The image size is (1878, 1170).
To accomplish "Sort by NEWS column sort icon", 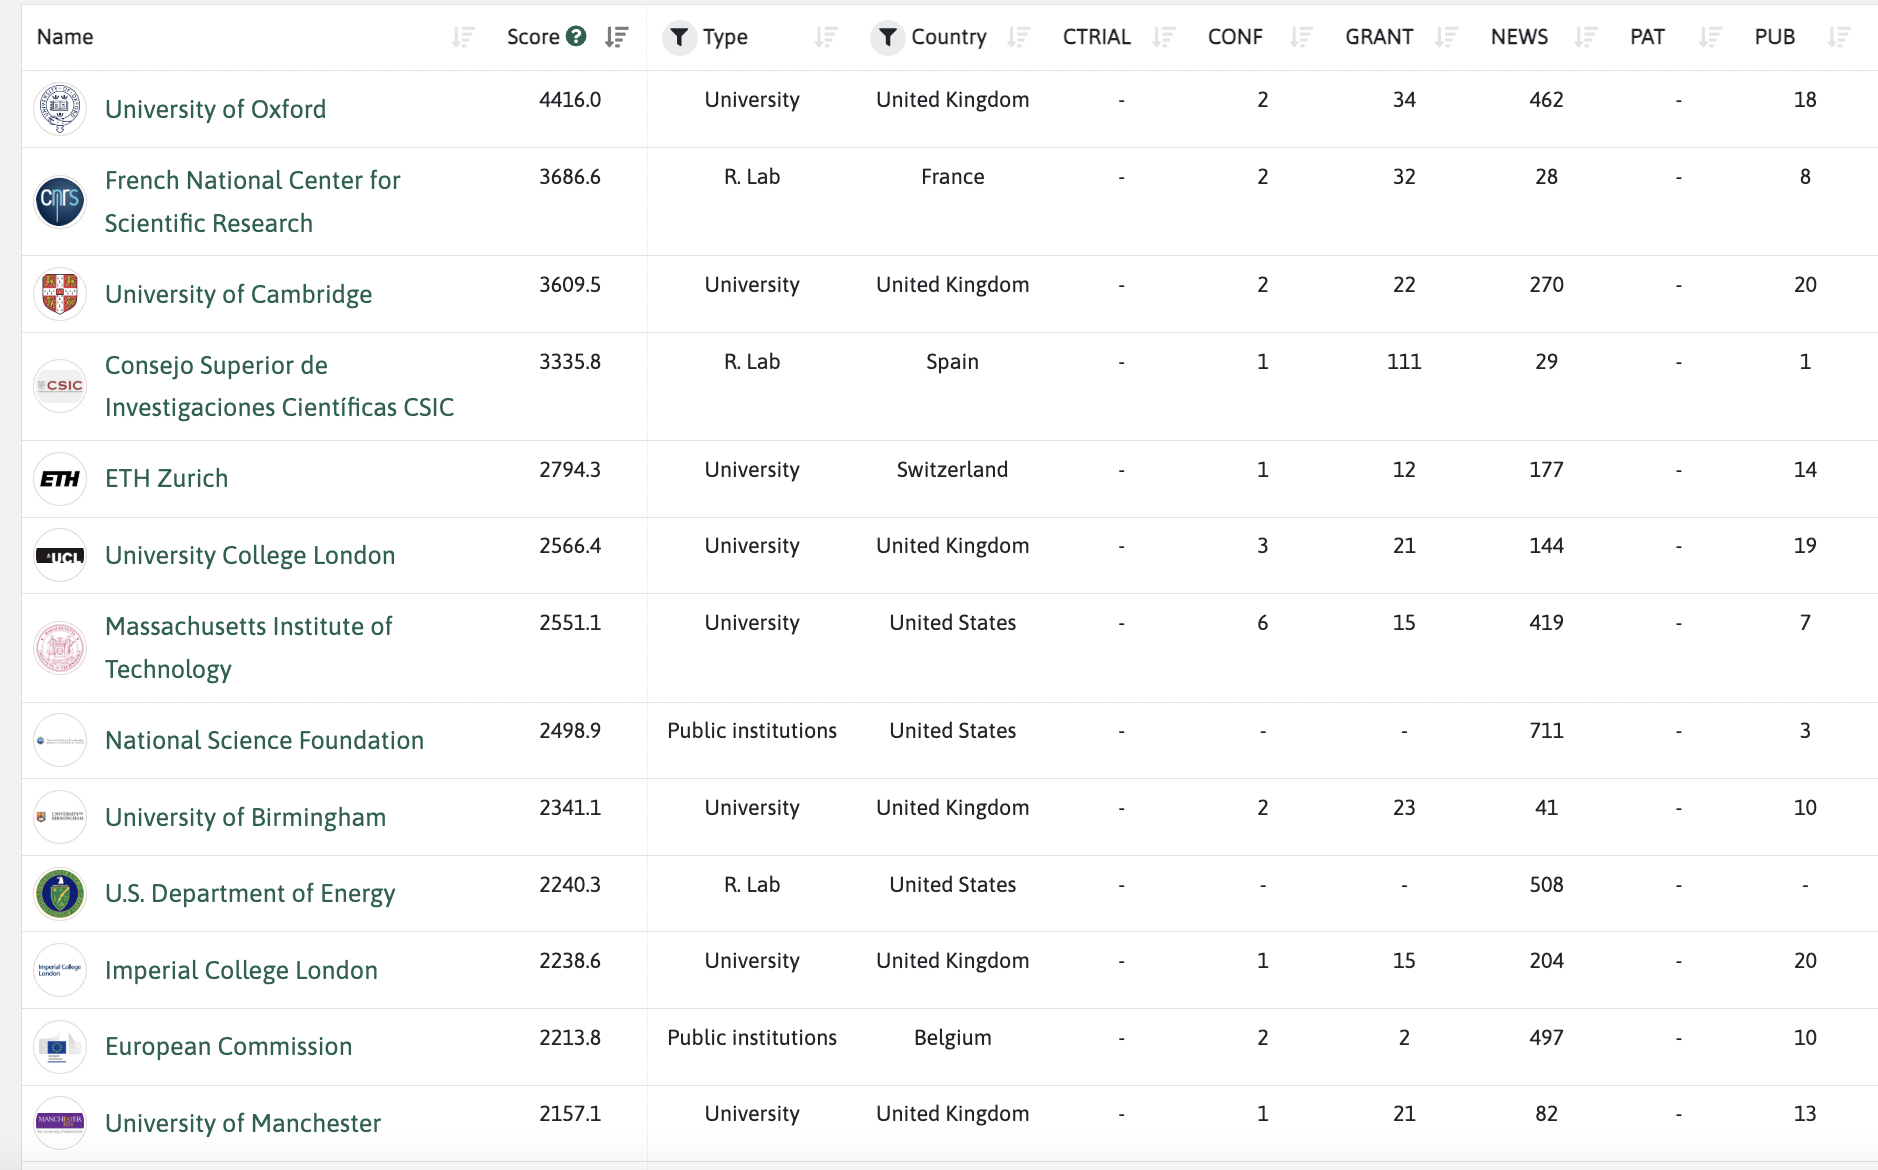I will click(x=1585, y=37).
